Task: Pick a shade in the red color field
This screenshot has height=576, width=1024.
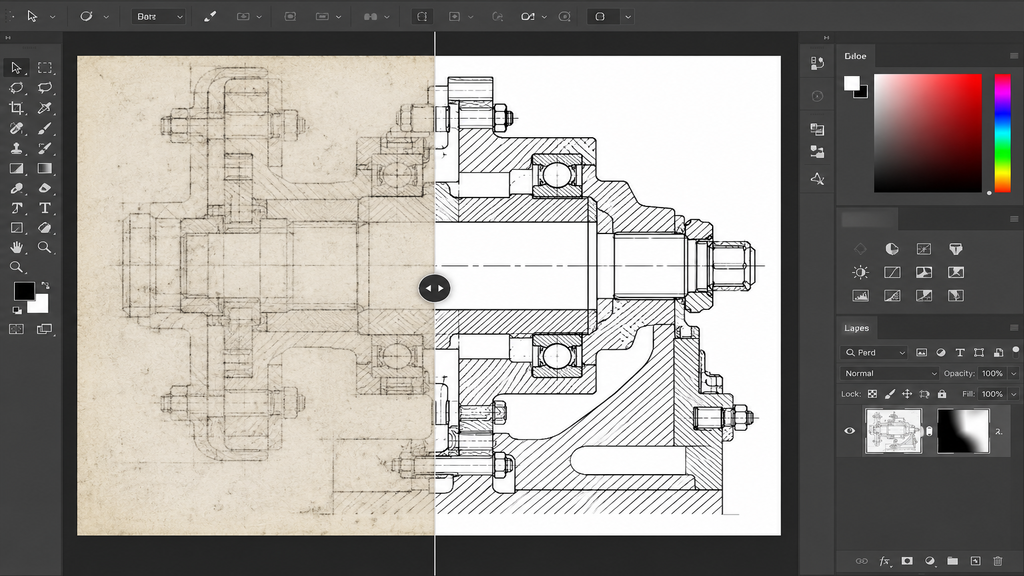Action: (x=928, y=133)
